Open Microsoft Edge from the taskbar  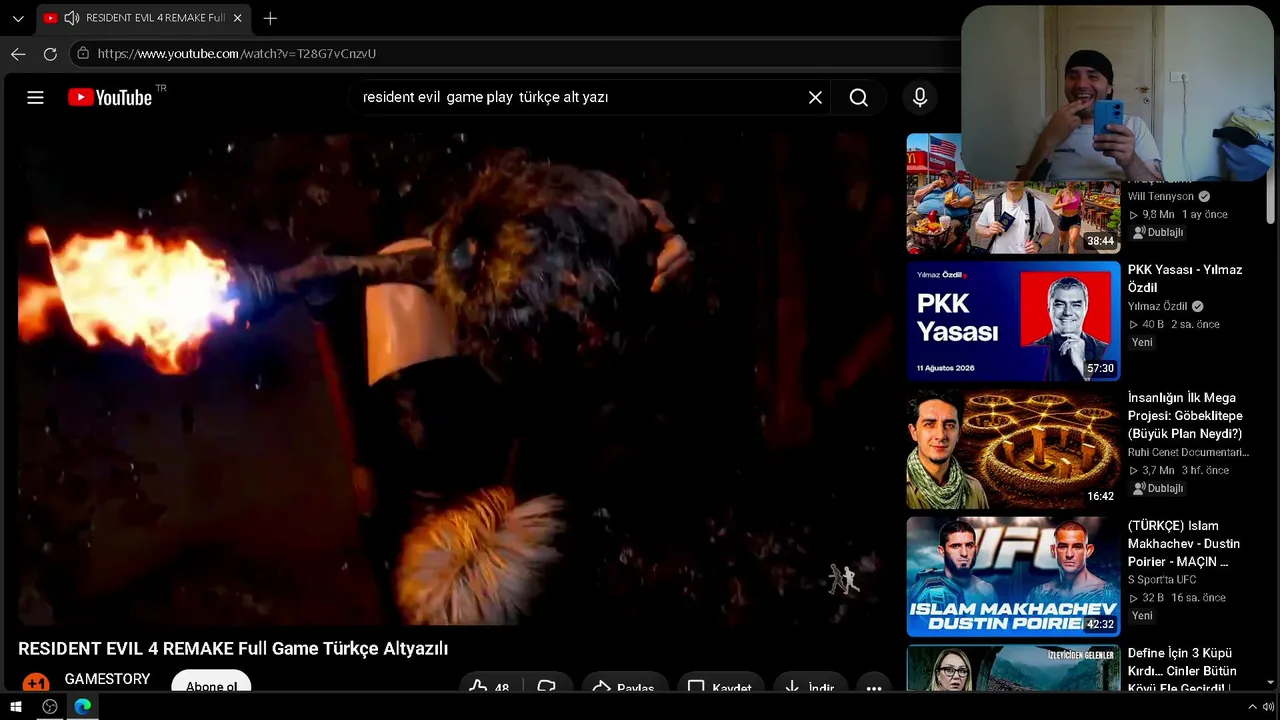tap(83, 707)
